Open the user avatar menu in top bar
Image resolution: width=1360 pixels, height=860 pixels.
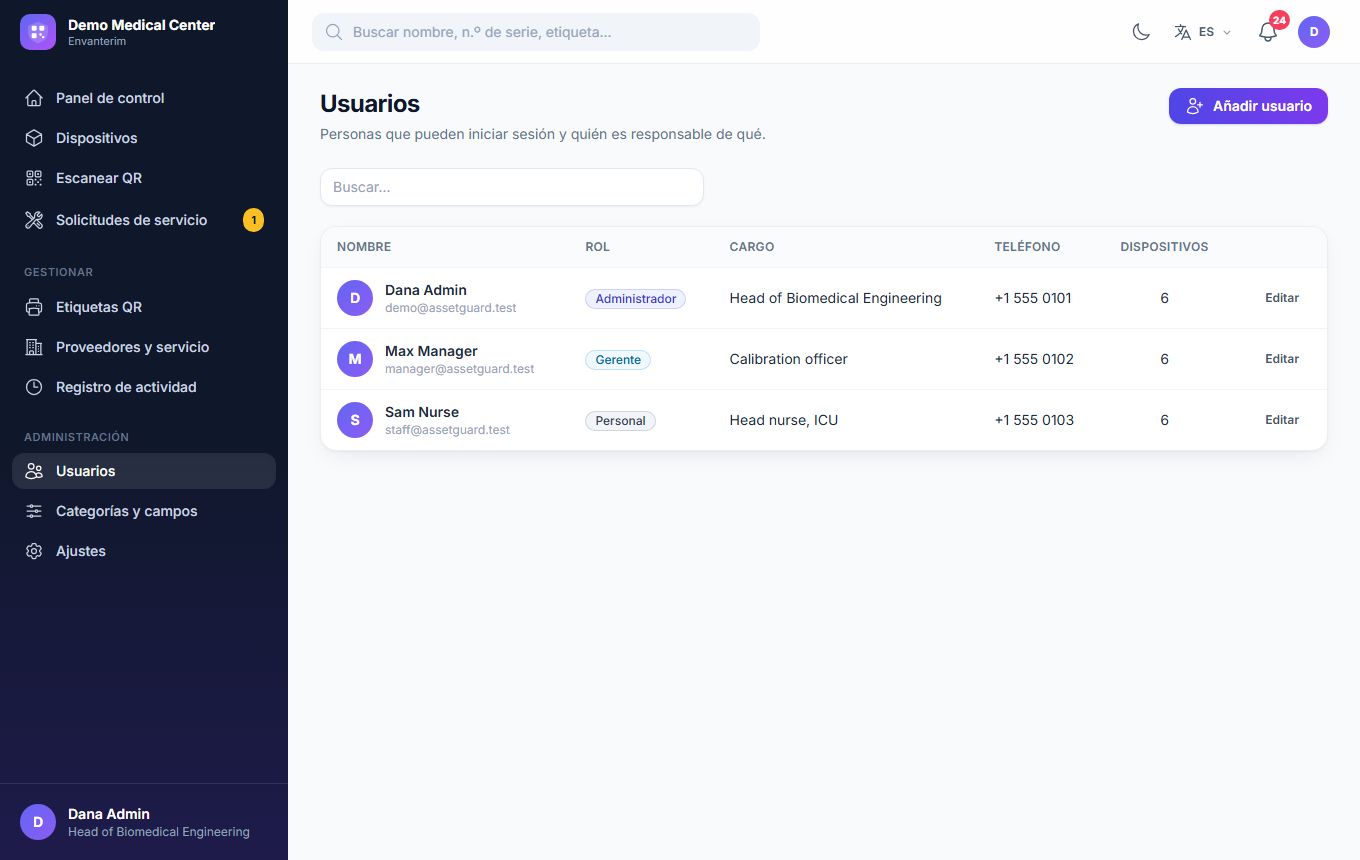(1314, 32)
